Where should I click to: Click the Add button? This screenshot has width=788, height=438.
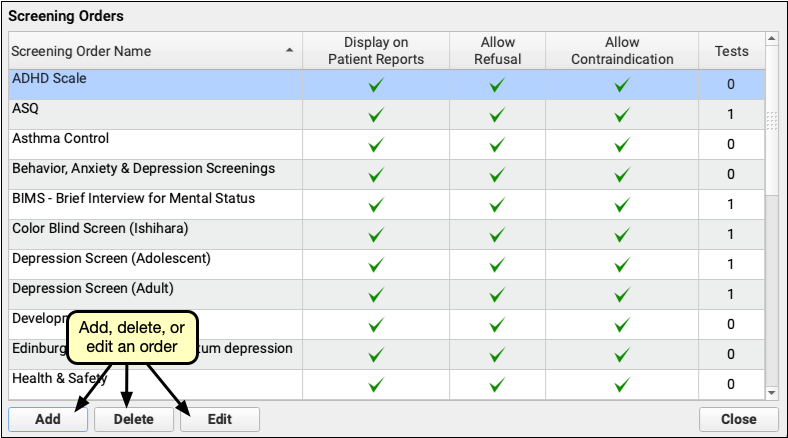(47, 419)
